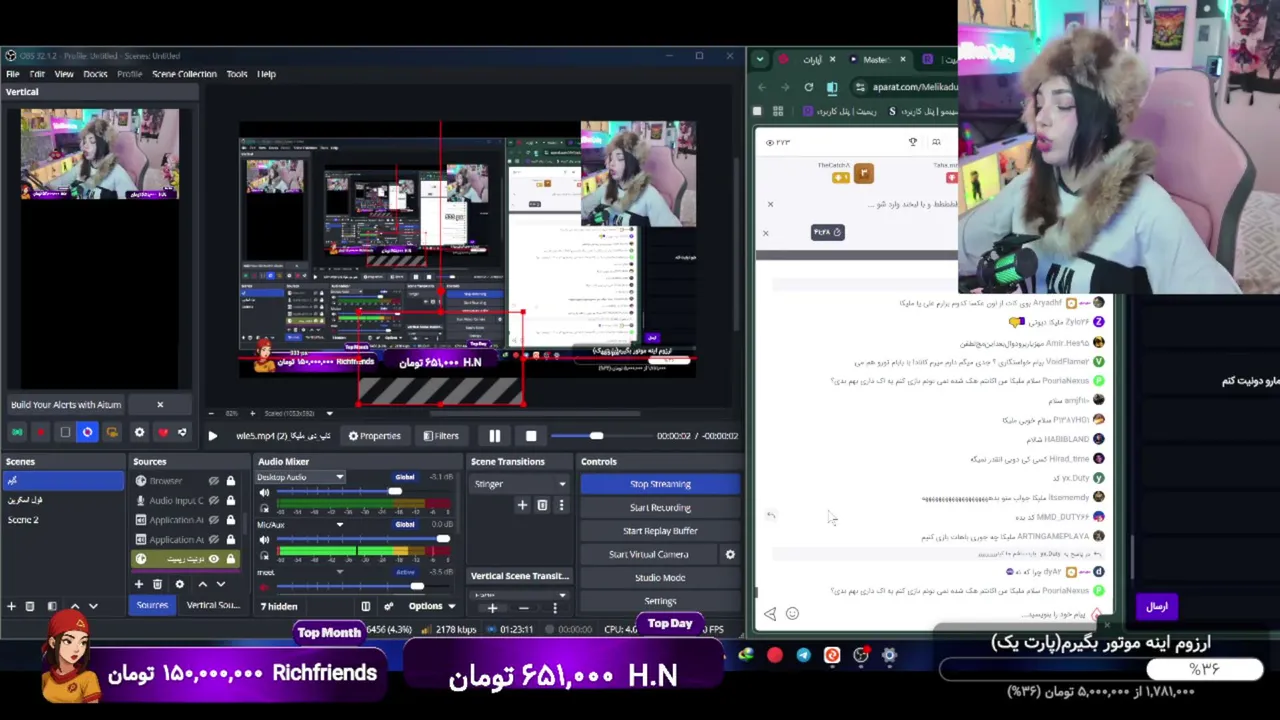Click the ارسال send button in chat
1280x720 pixels.
point(1157,606)
